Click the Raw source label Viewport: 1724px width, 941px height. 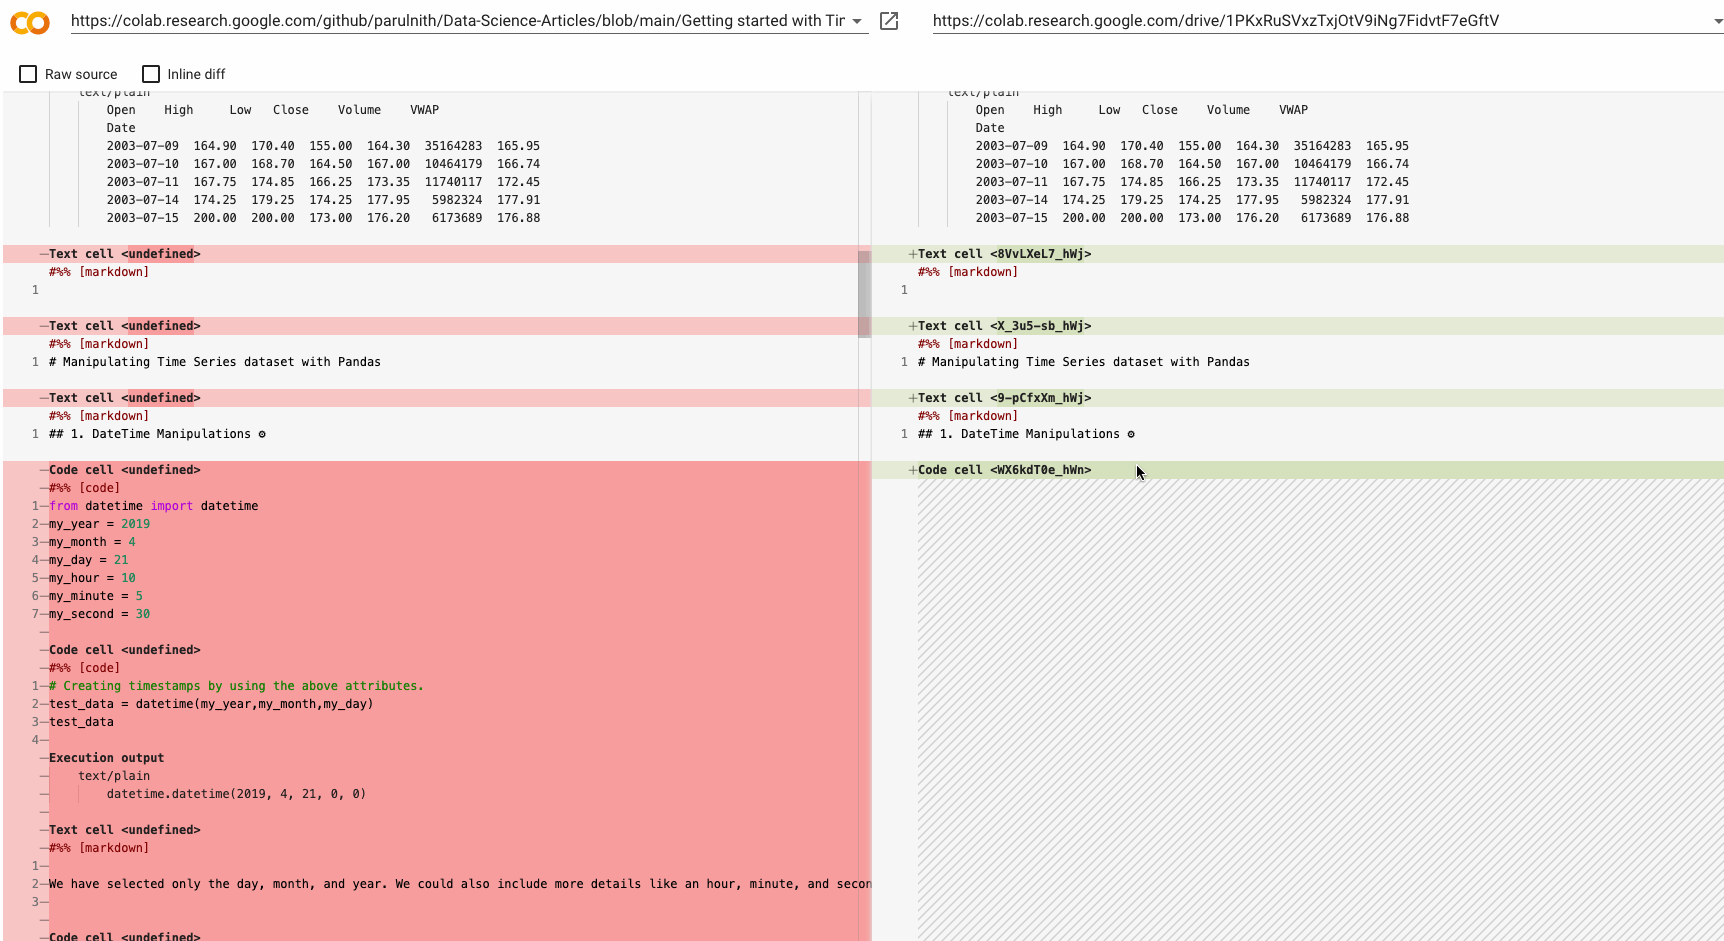pos(81,74)
